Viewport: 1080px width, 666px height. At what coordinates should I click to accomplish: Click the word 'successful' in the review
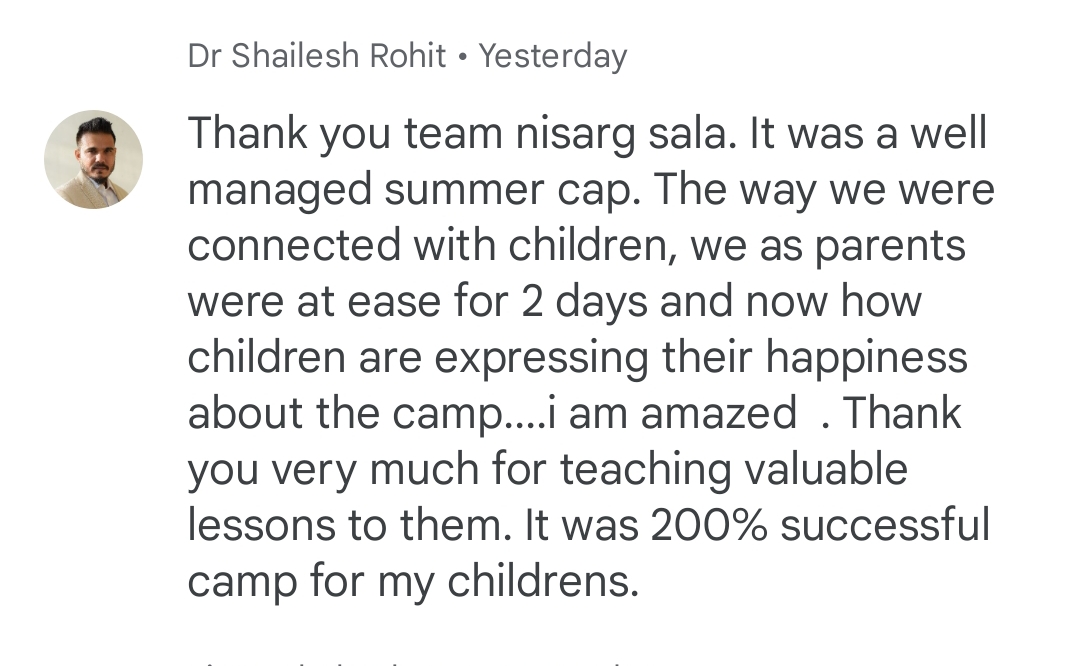885,525
